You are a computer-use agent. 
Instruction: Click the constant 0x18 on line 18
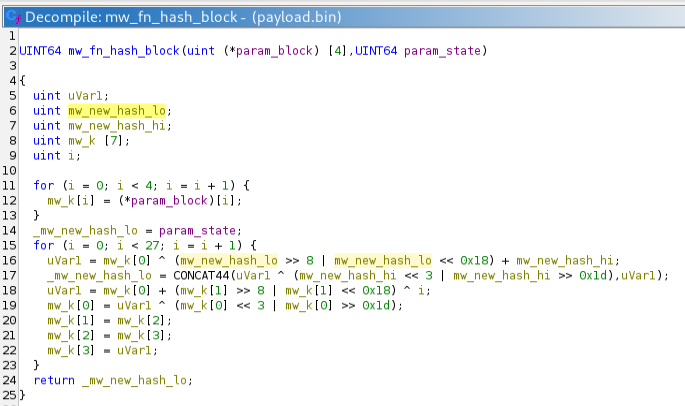click(x=376, y=290)
